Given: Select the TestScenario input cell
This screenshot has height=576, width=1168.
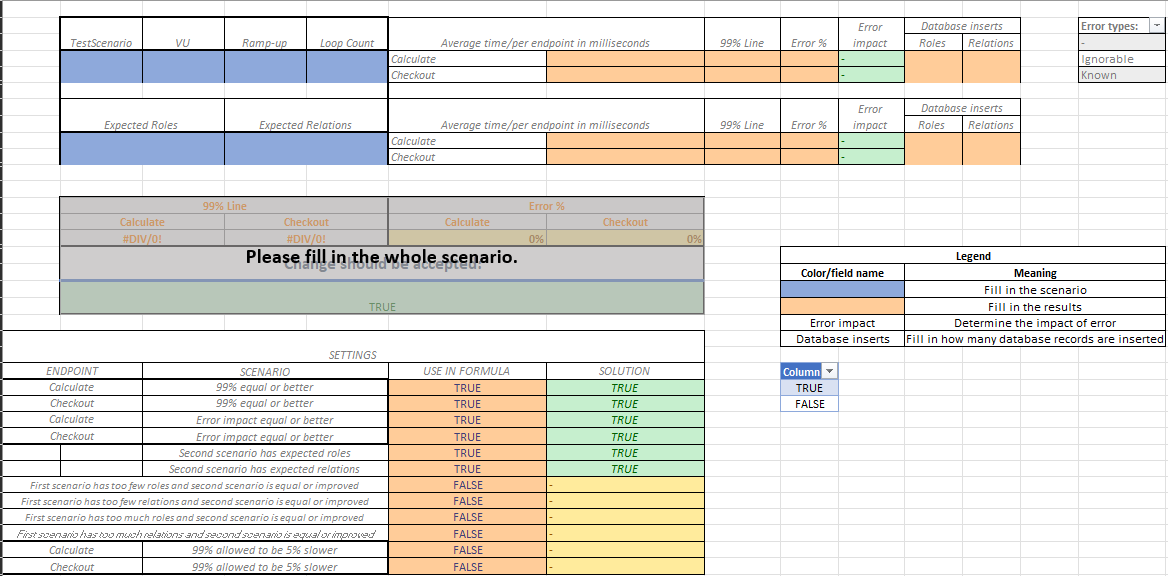Looking at the screenshot, I should (x=101, y=66).
